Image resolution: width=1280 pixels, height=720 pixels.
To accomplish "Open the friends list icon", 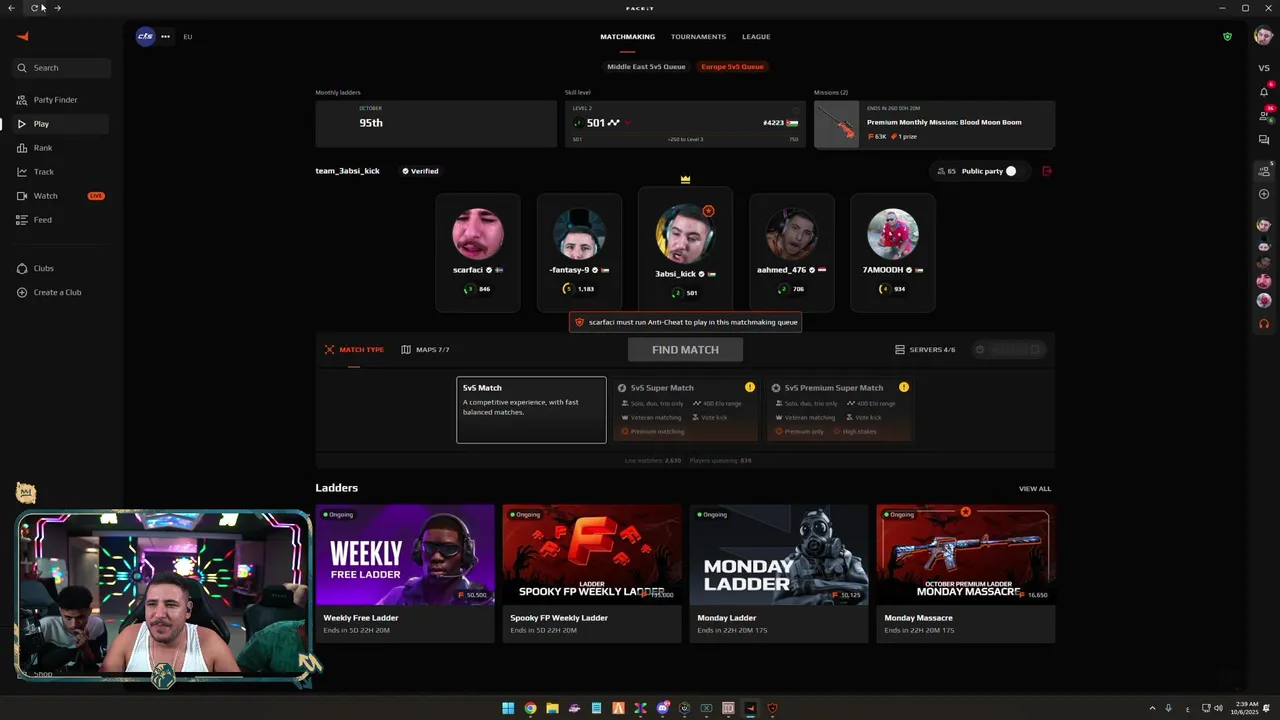I will tap(1264, 116).
